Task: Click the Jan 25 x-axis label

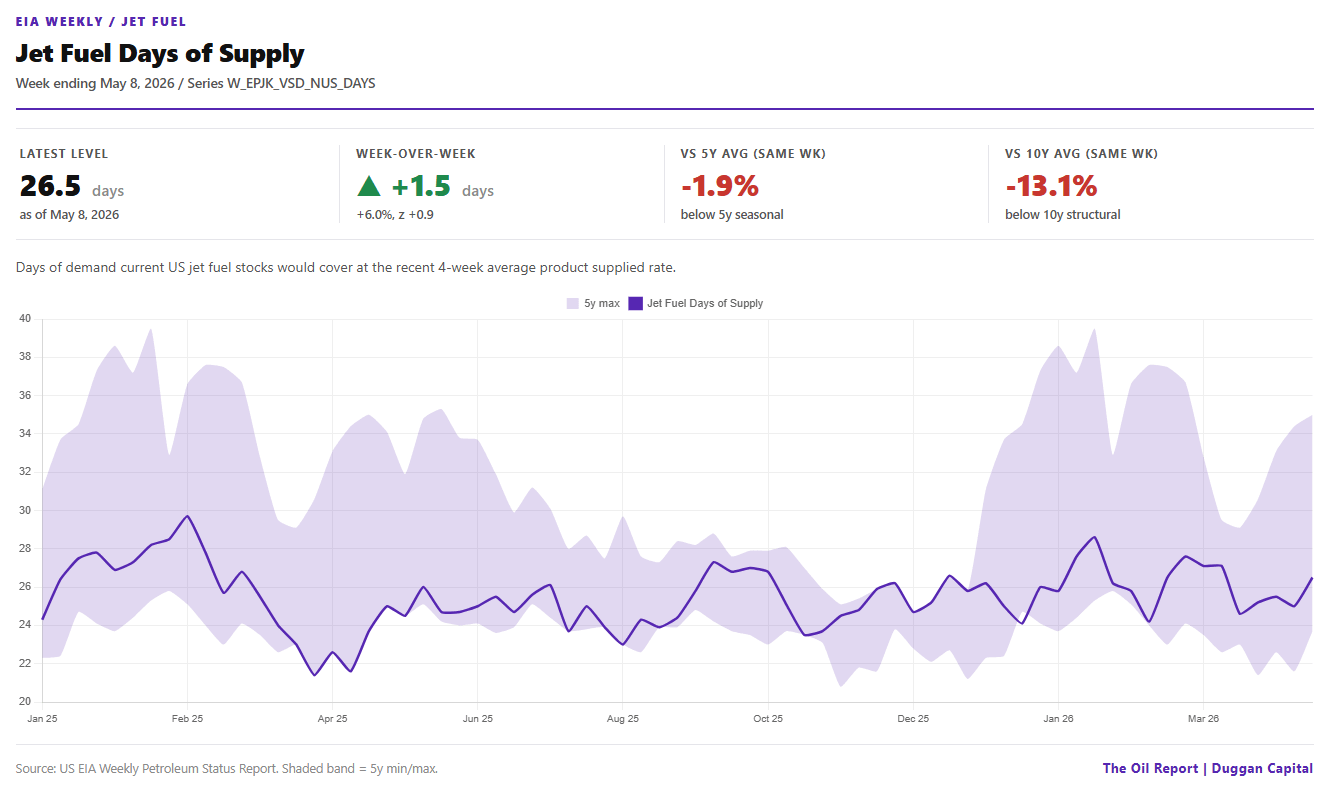Action: click(42, 718)
